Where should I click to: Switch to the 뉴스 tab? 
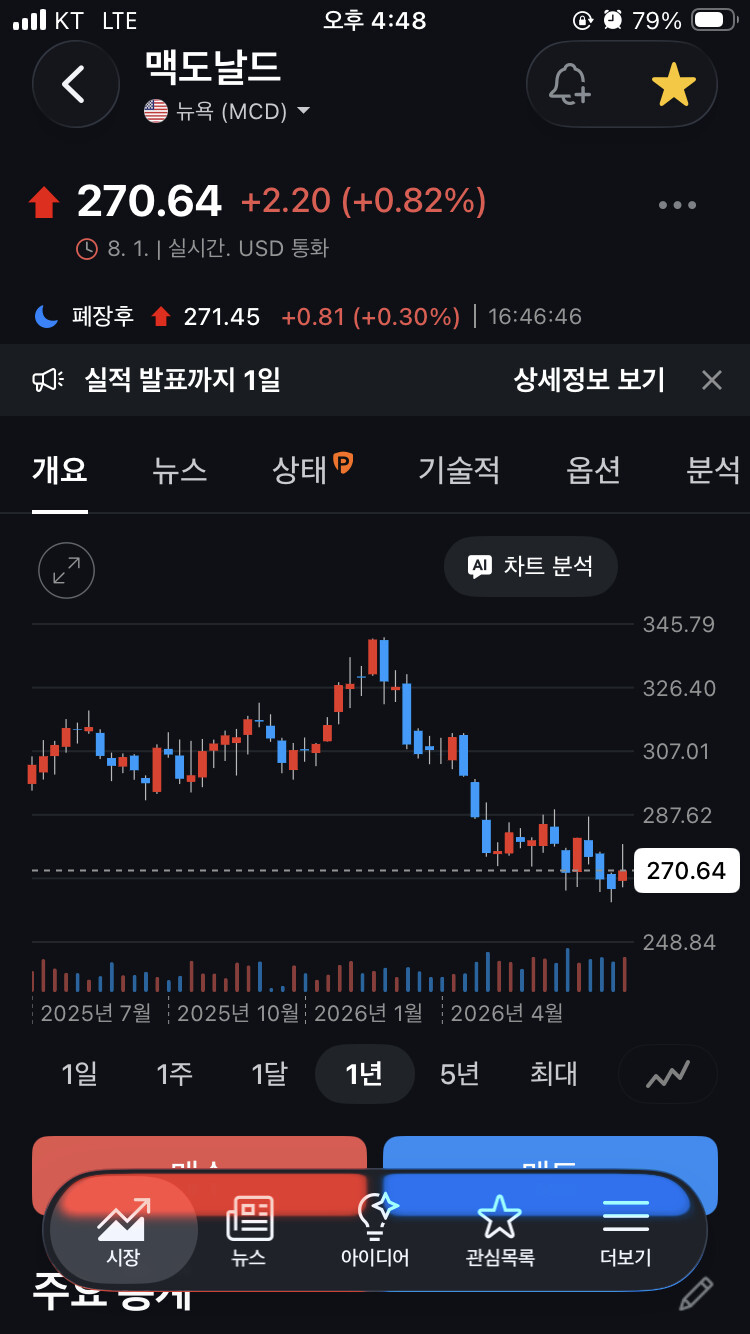tap(180, 469)
